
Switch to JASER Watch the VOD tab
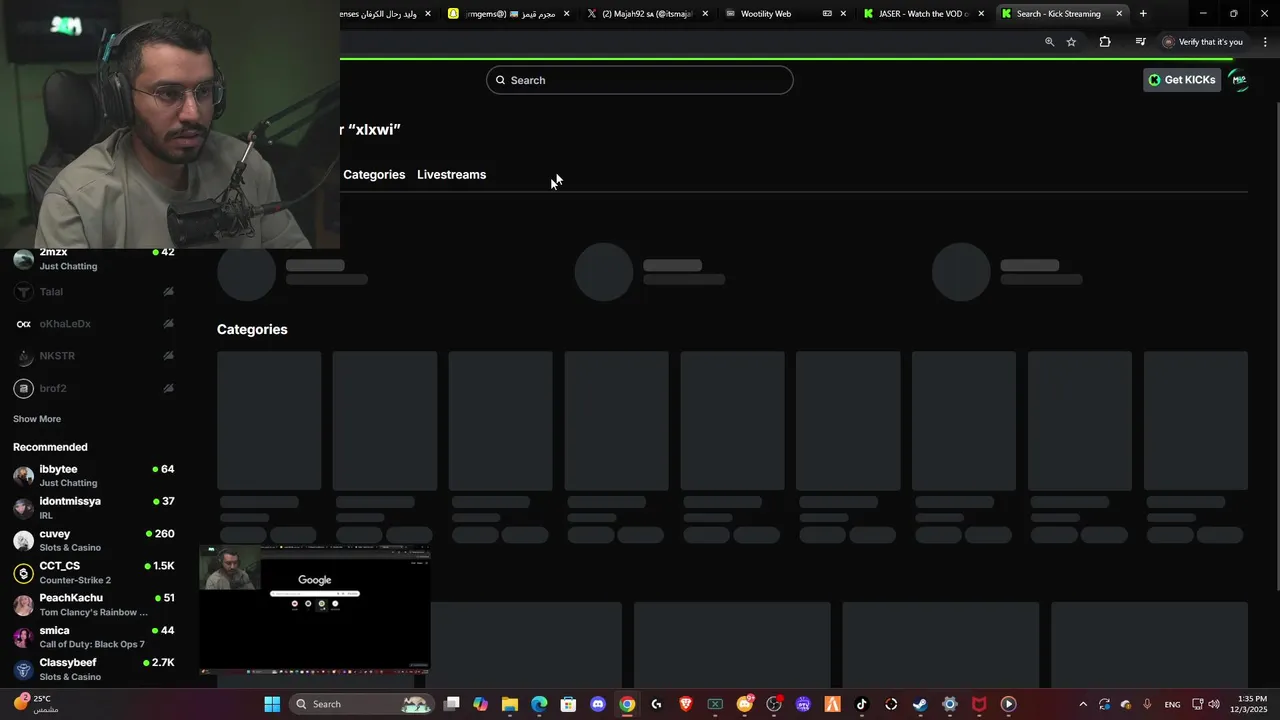(x=924, y=14)
